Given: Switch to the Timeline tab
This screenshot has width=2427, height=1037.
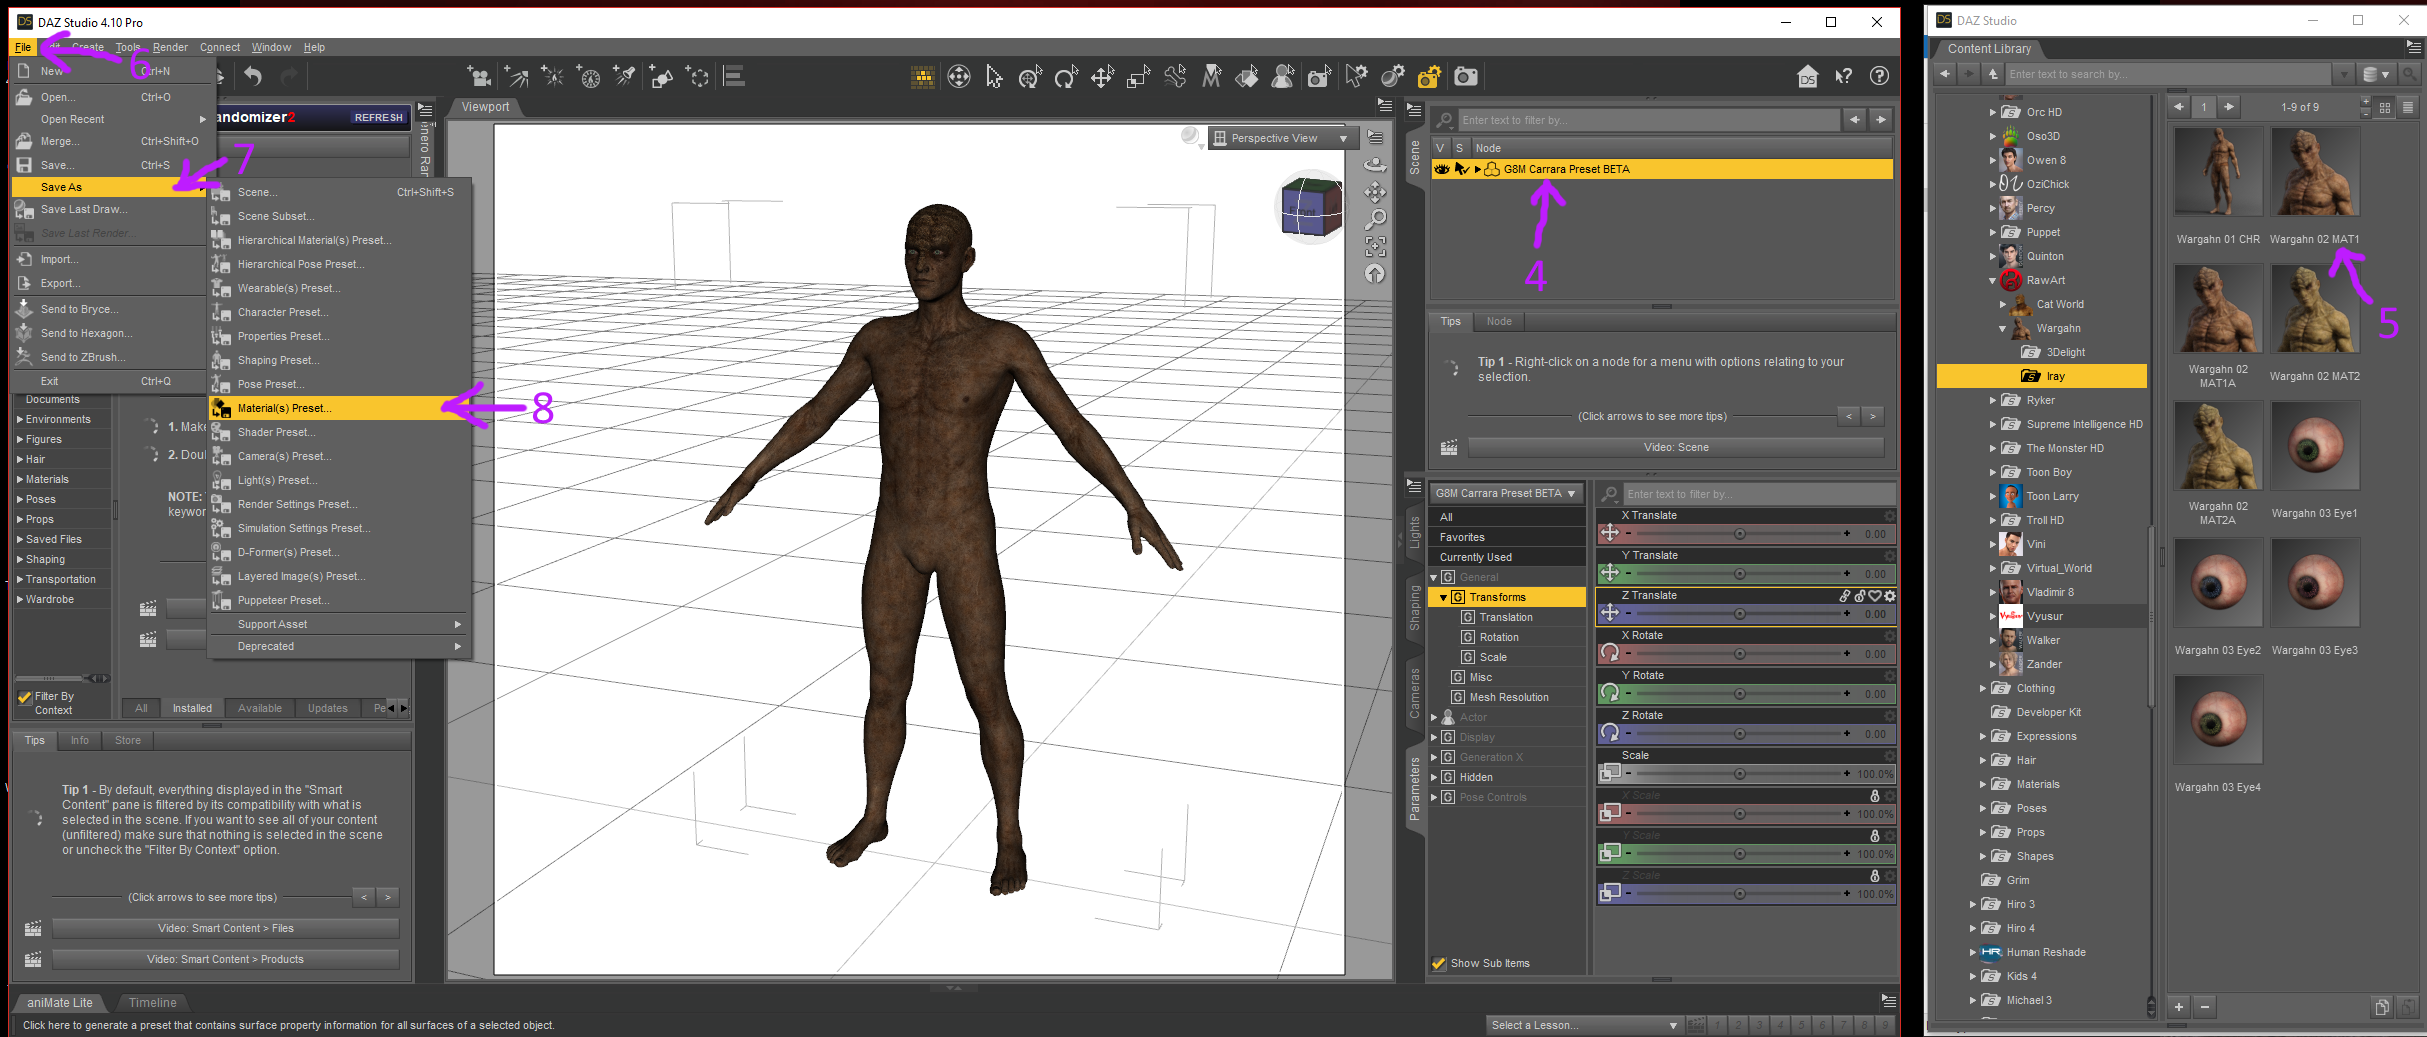Looking at the screenshot, I should [x=152, y=1002].
